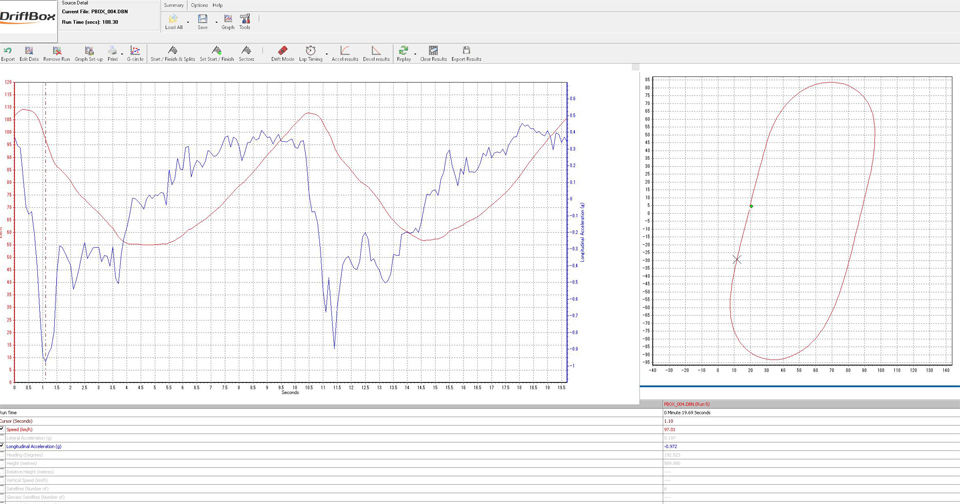Switch to the Summary tab
Screen dimensions: 960x504
(x=174, y=5)
